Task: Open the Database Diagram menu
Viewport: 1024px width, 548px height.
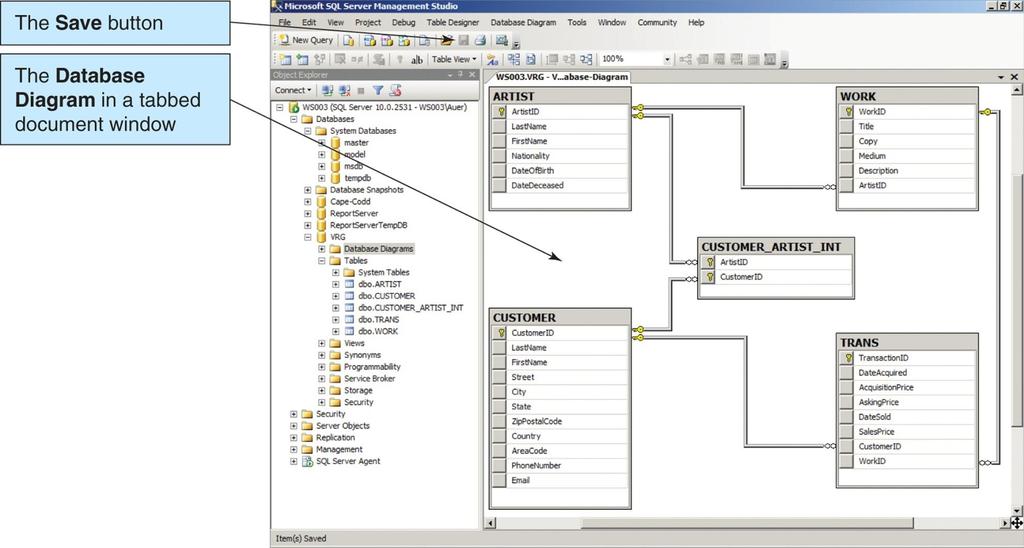Action: tap(523, 22)
